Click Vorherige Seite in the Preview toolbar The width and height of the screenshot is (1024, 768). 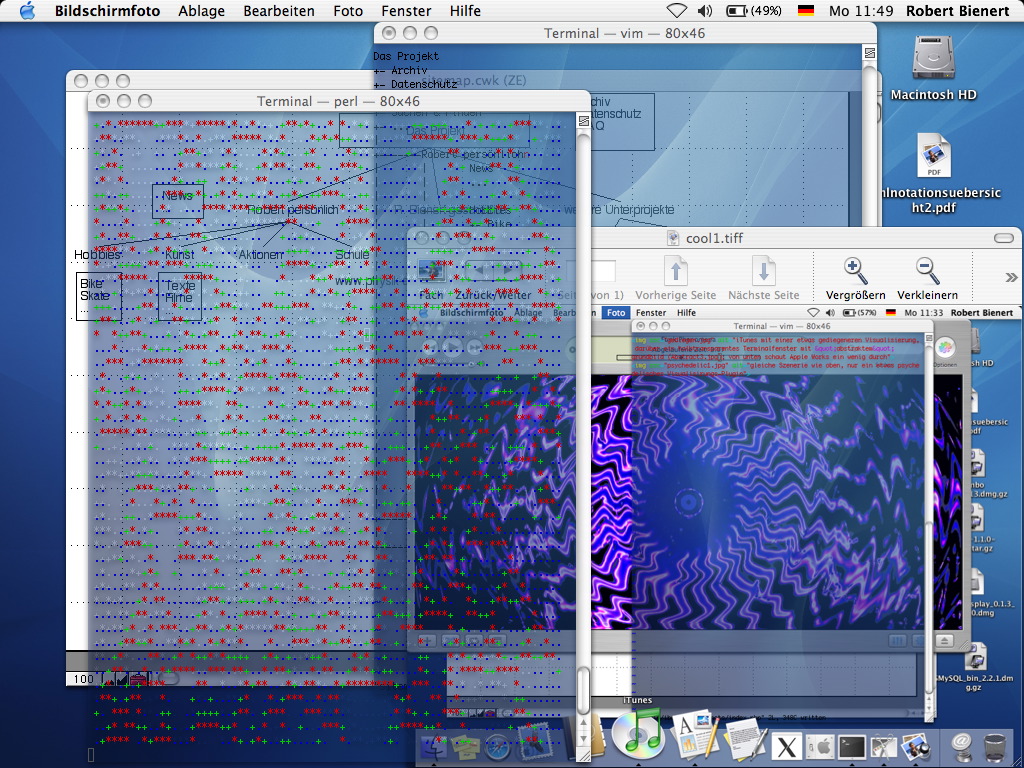pos(675,278)
